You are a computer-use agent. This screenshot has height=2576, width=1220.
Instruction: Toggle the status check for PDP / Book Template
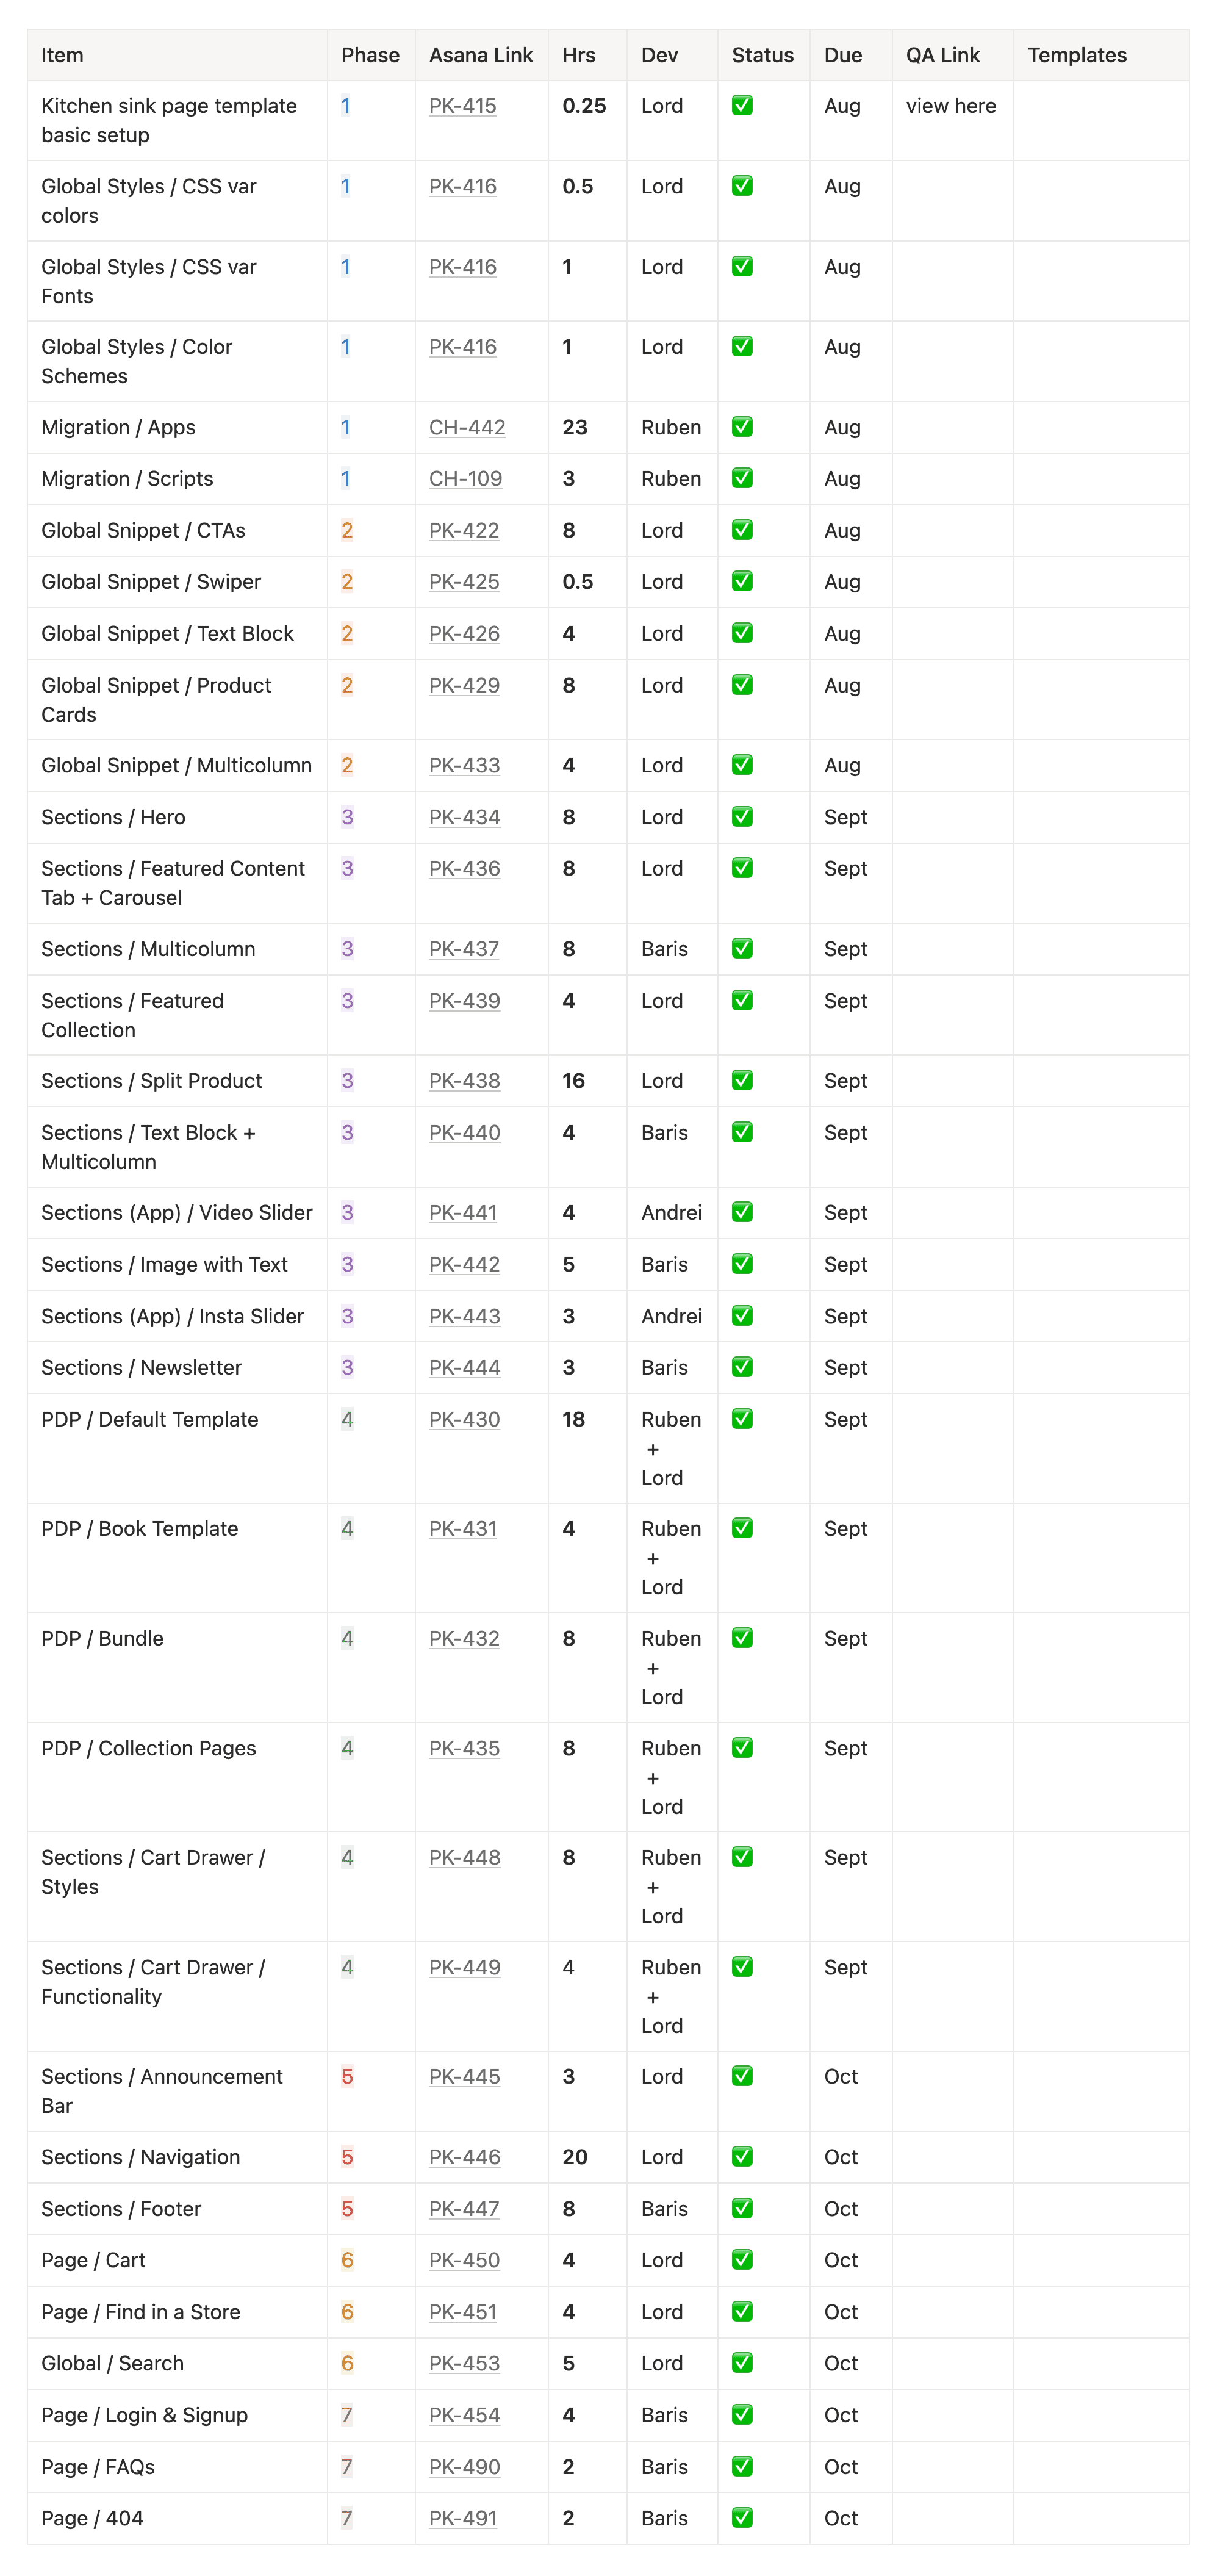coord(742,1527)
